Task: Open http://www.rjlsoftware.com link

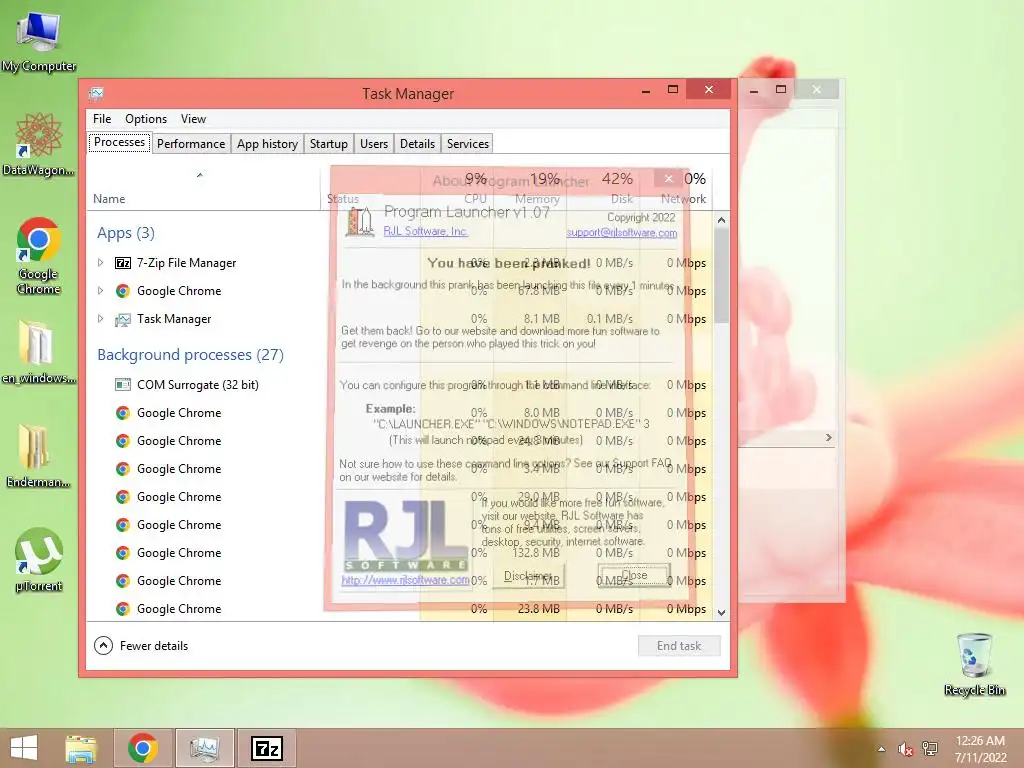Action: [405, 580]
